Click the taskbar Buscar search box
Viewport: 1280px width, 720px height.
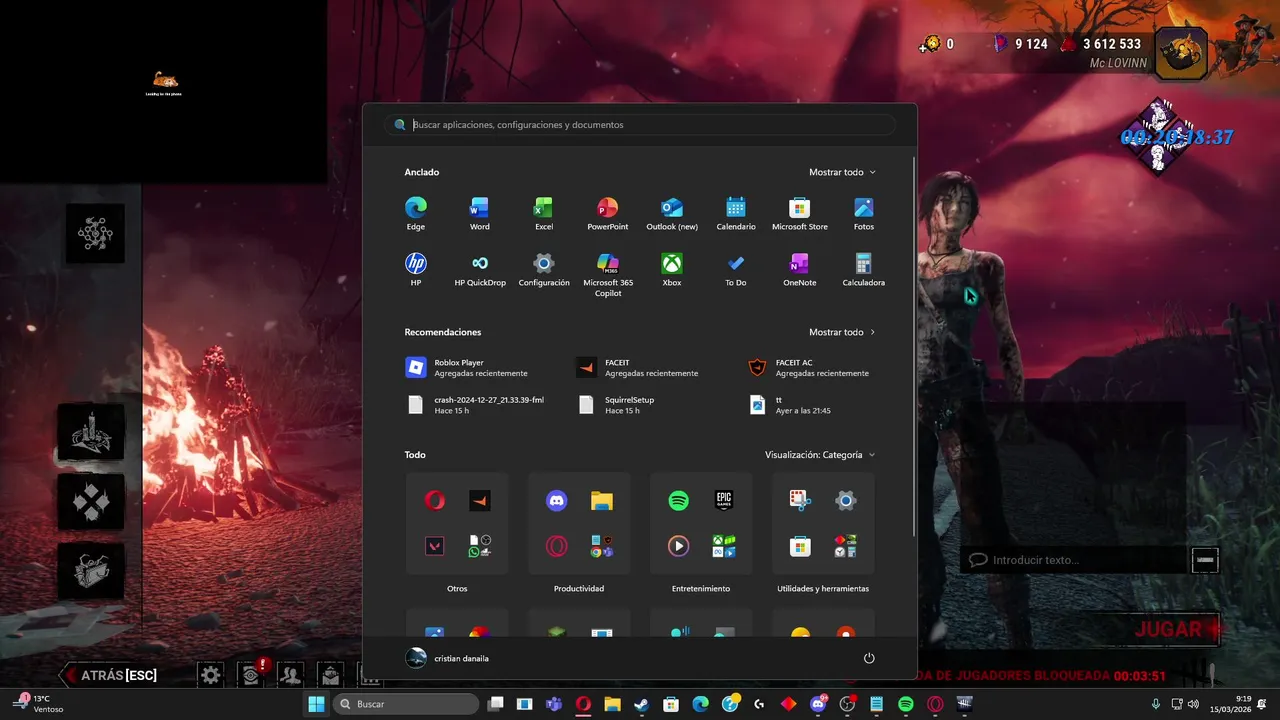click(x=407, y=704)
